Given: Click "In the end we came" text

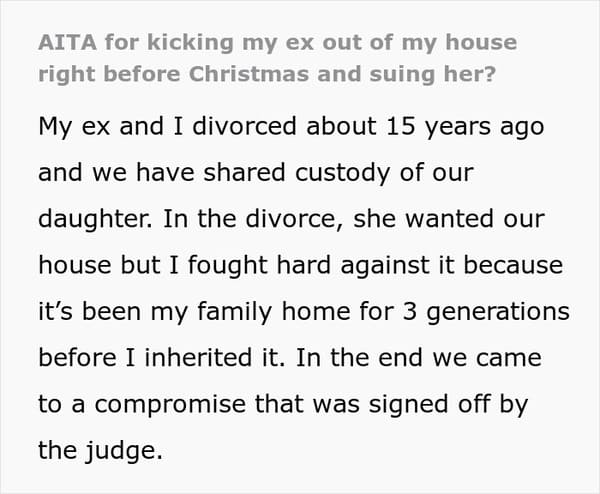Looking at the screenshot, I should click(419, 357).
